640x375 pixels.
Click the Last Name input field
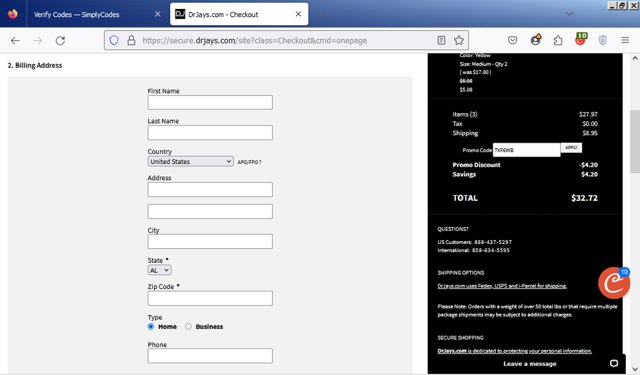tap(210, 133)
